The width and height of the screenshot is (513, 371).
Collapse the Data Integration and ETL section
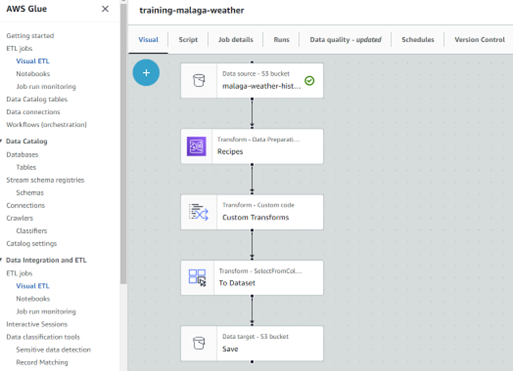[x=1, y=260]
